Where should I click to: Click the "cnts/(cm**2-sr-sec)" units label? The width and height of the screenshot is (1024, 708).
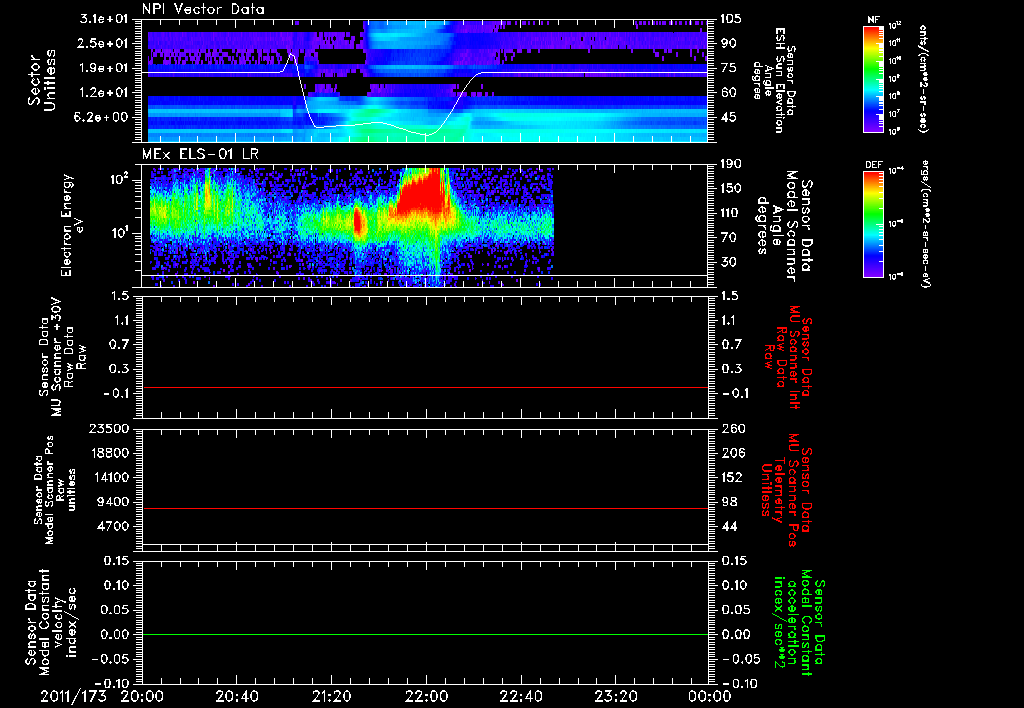pos(923,79)
